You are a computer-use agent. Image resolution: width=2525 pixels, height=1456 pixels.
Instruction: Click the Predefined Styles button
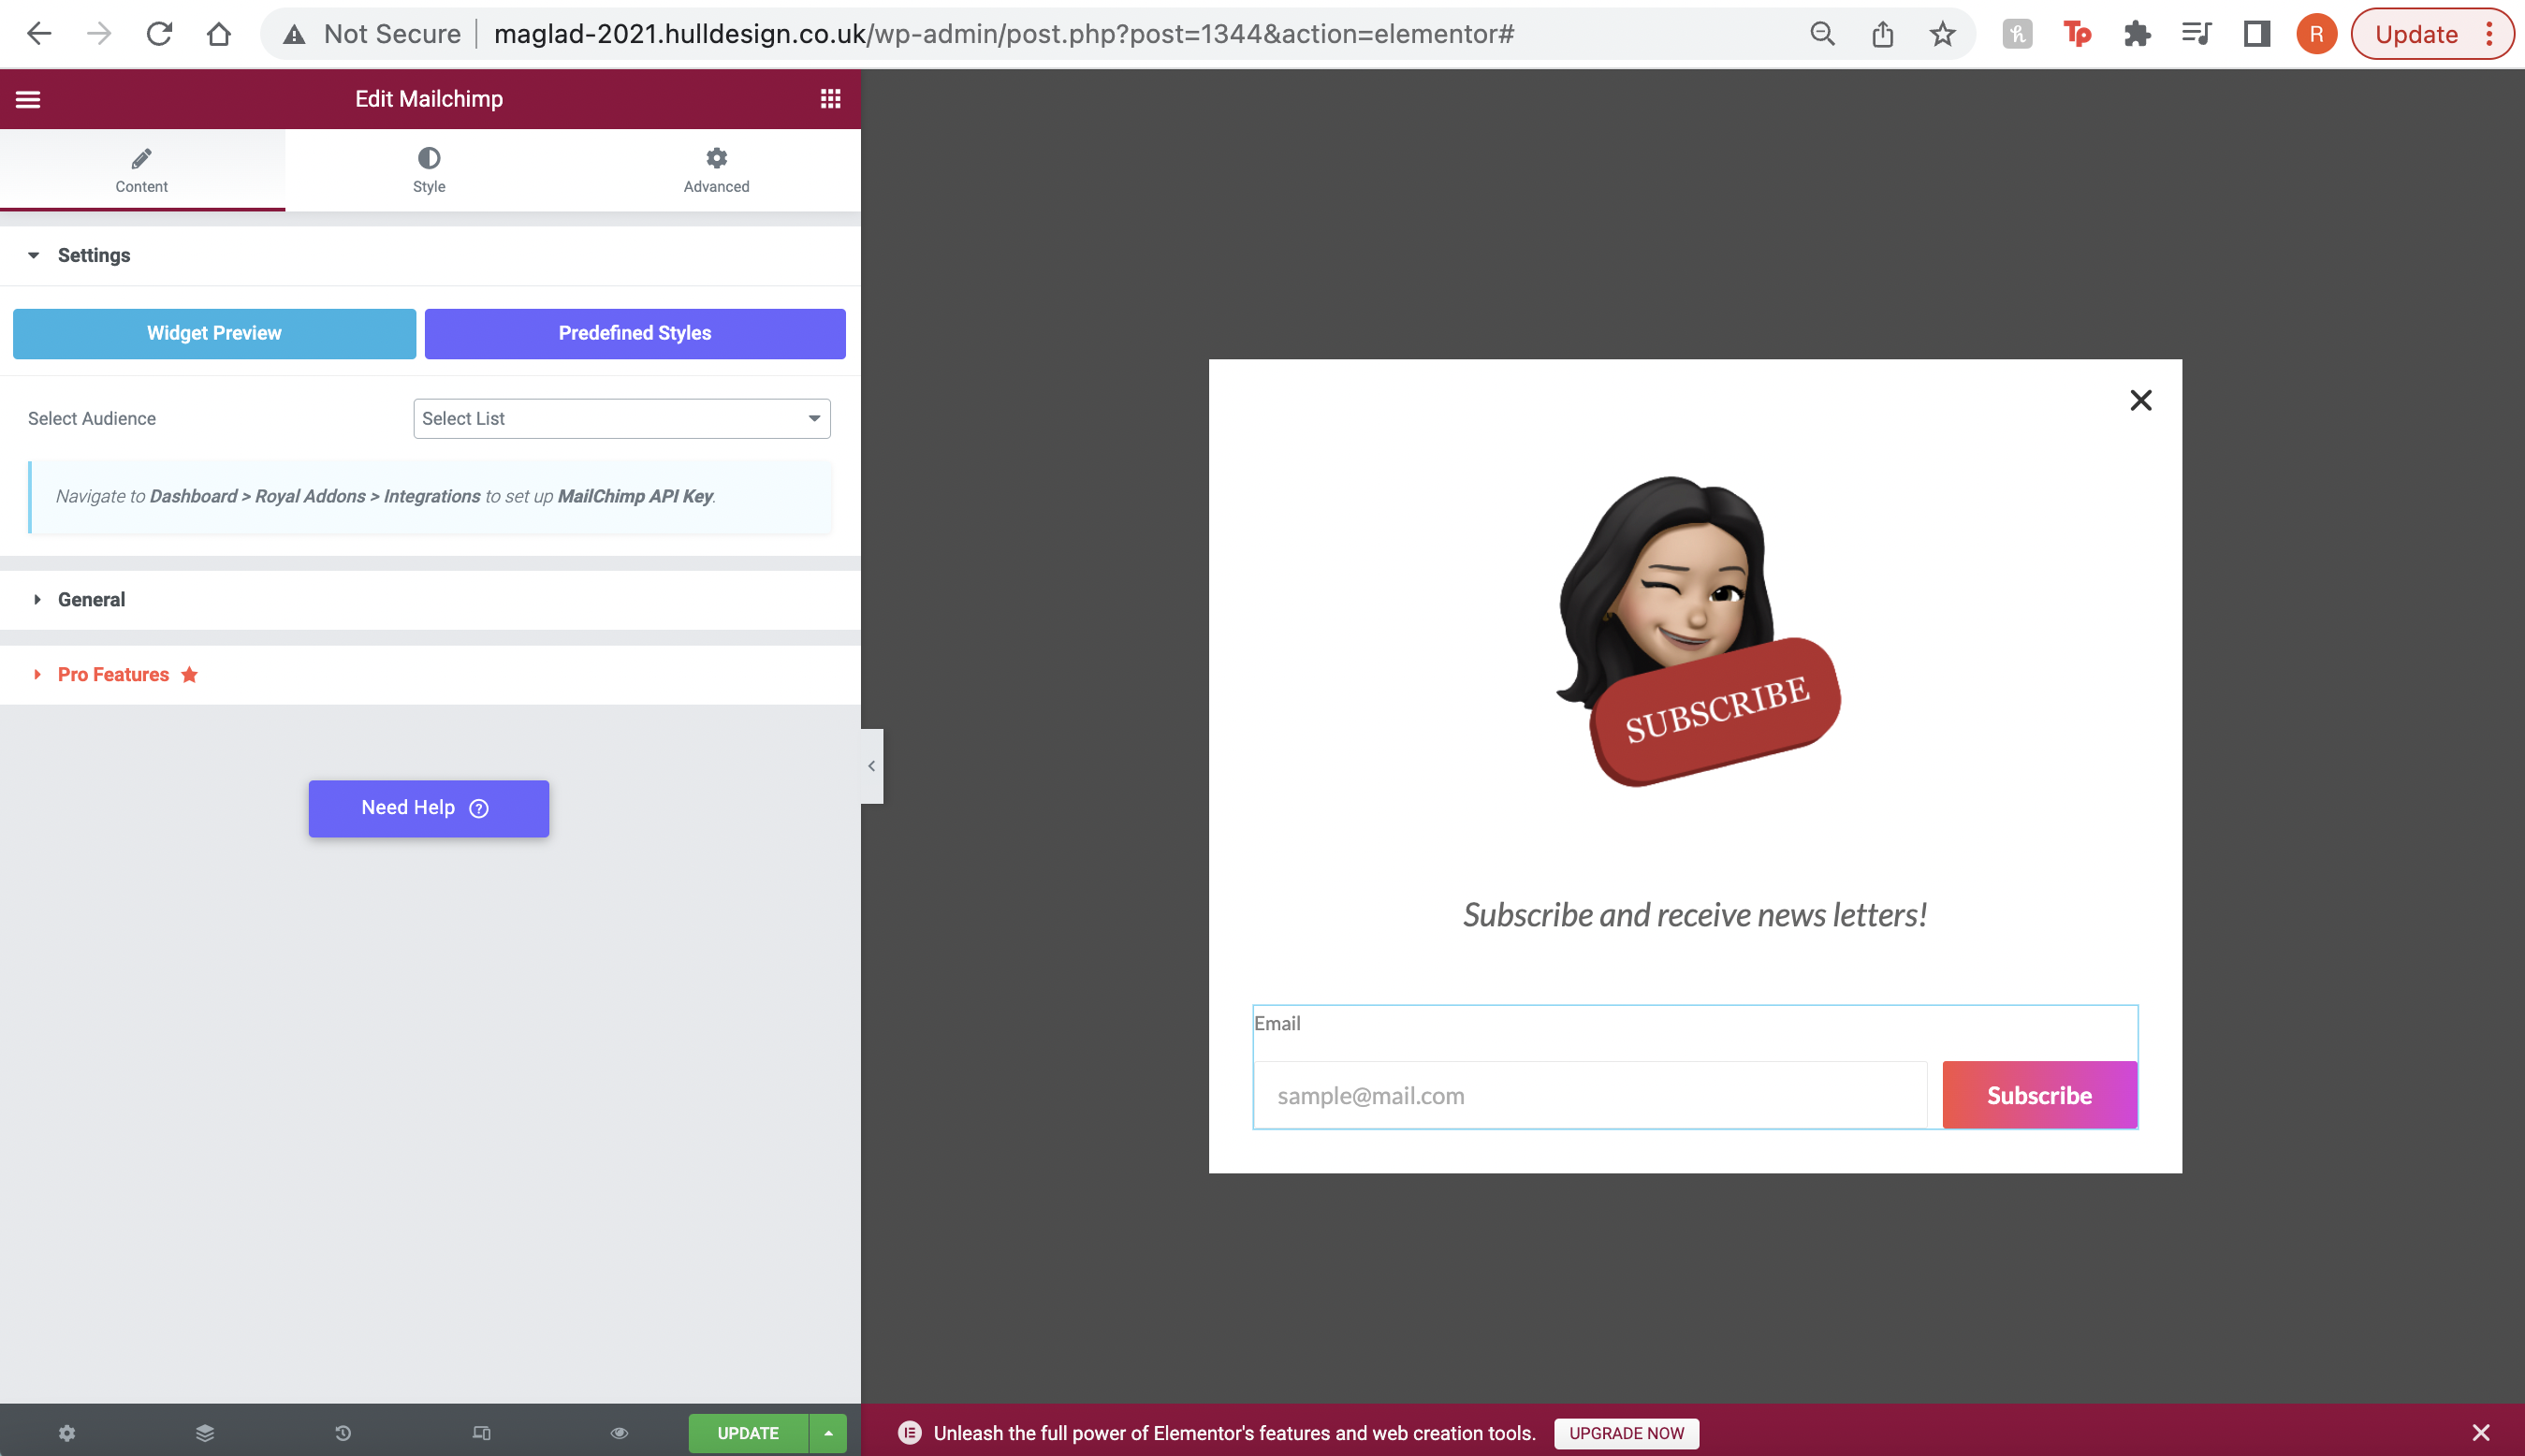coord(635,333)
